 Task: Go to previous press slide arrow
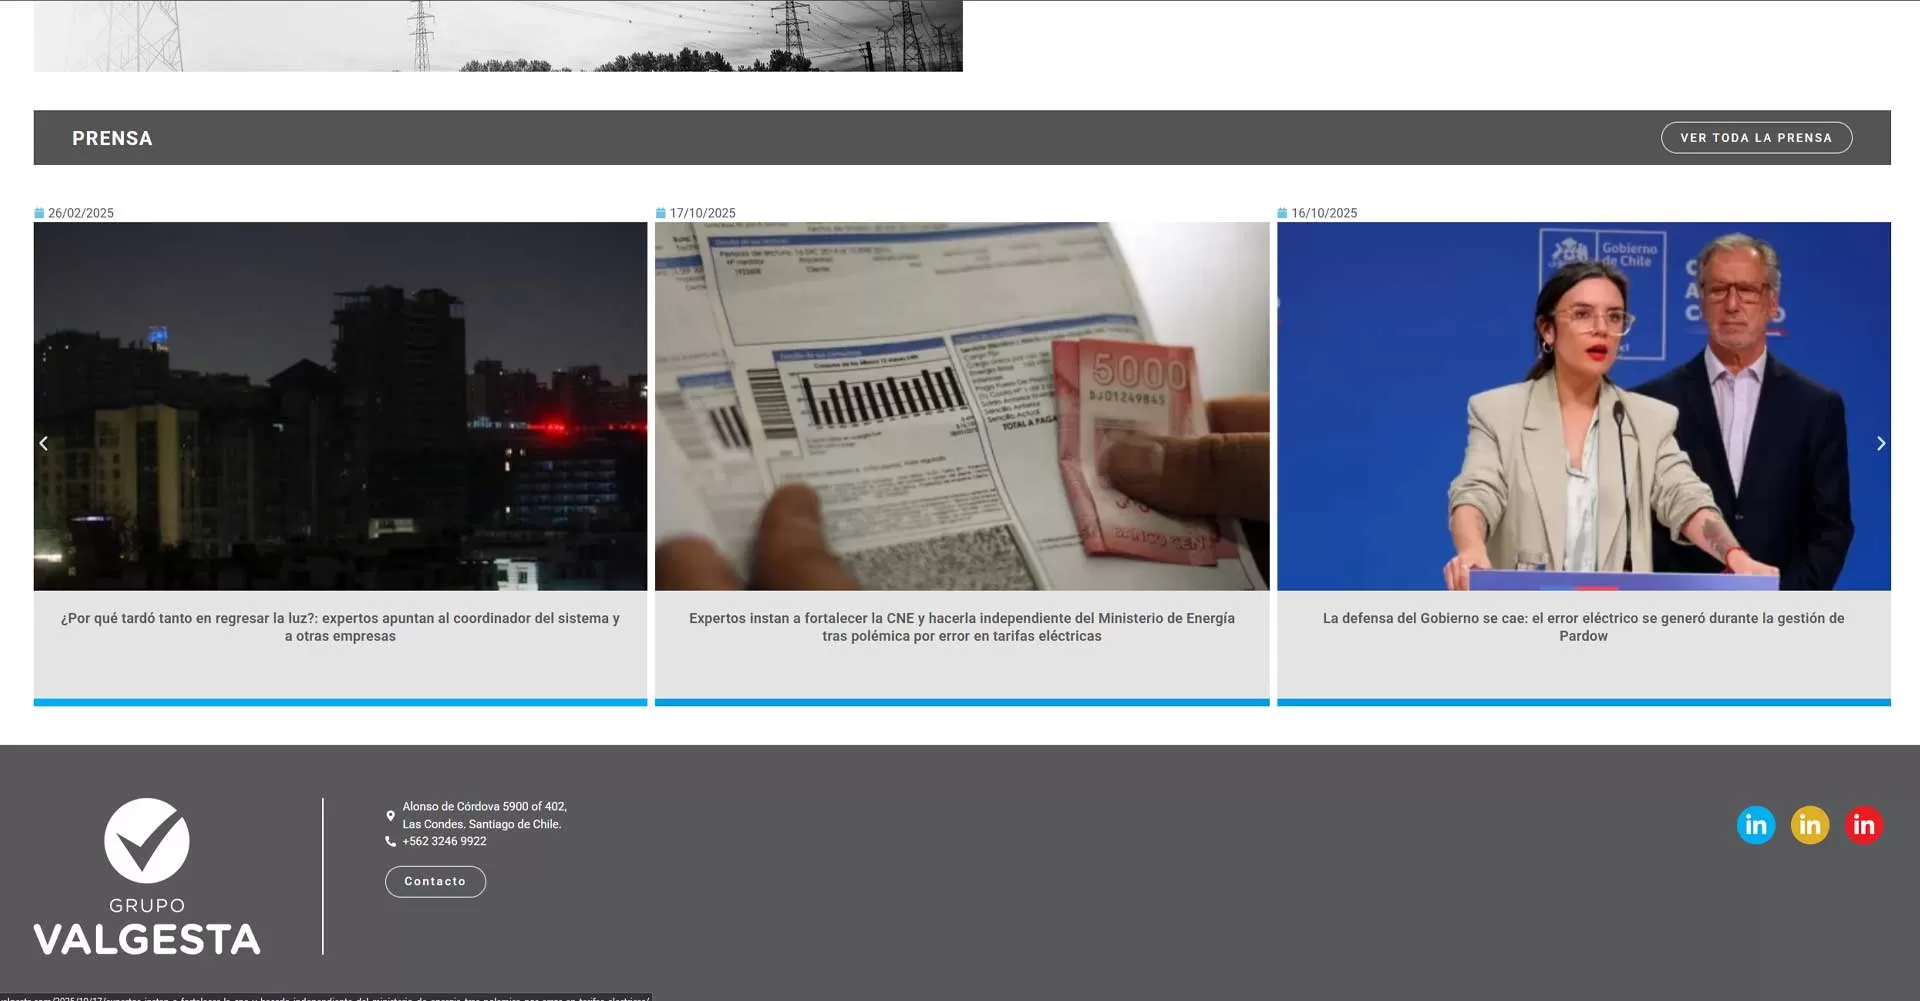click(x=43, y=443)
